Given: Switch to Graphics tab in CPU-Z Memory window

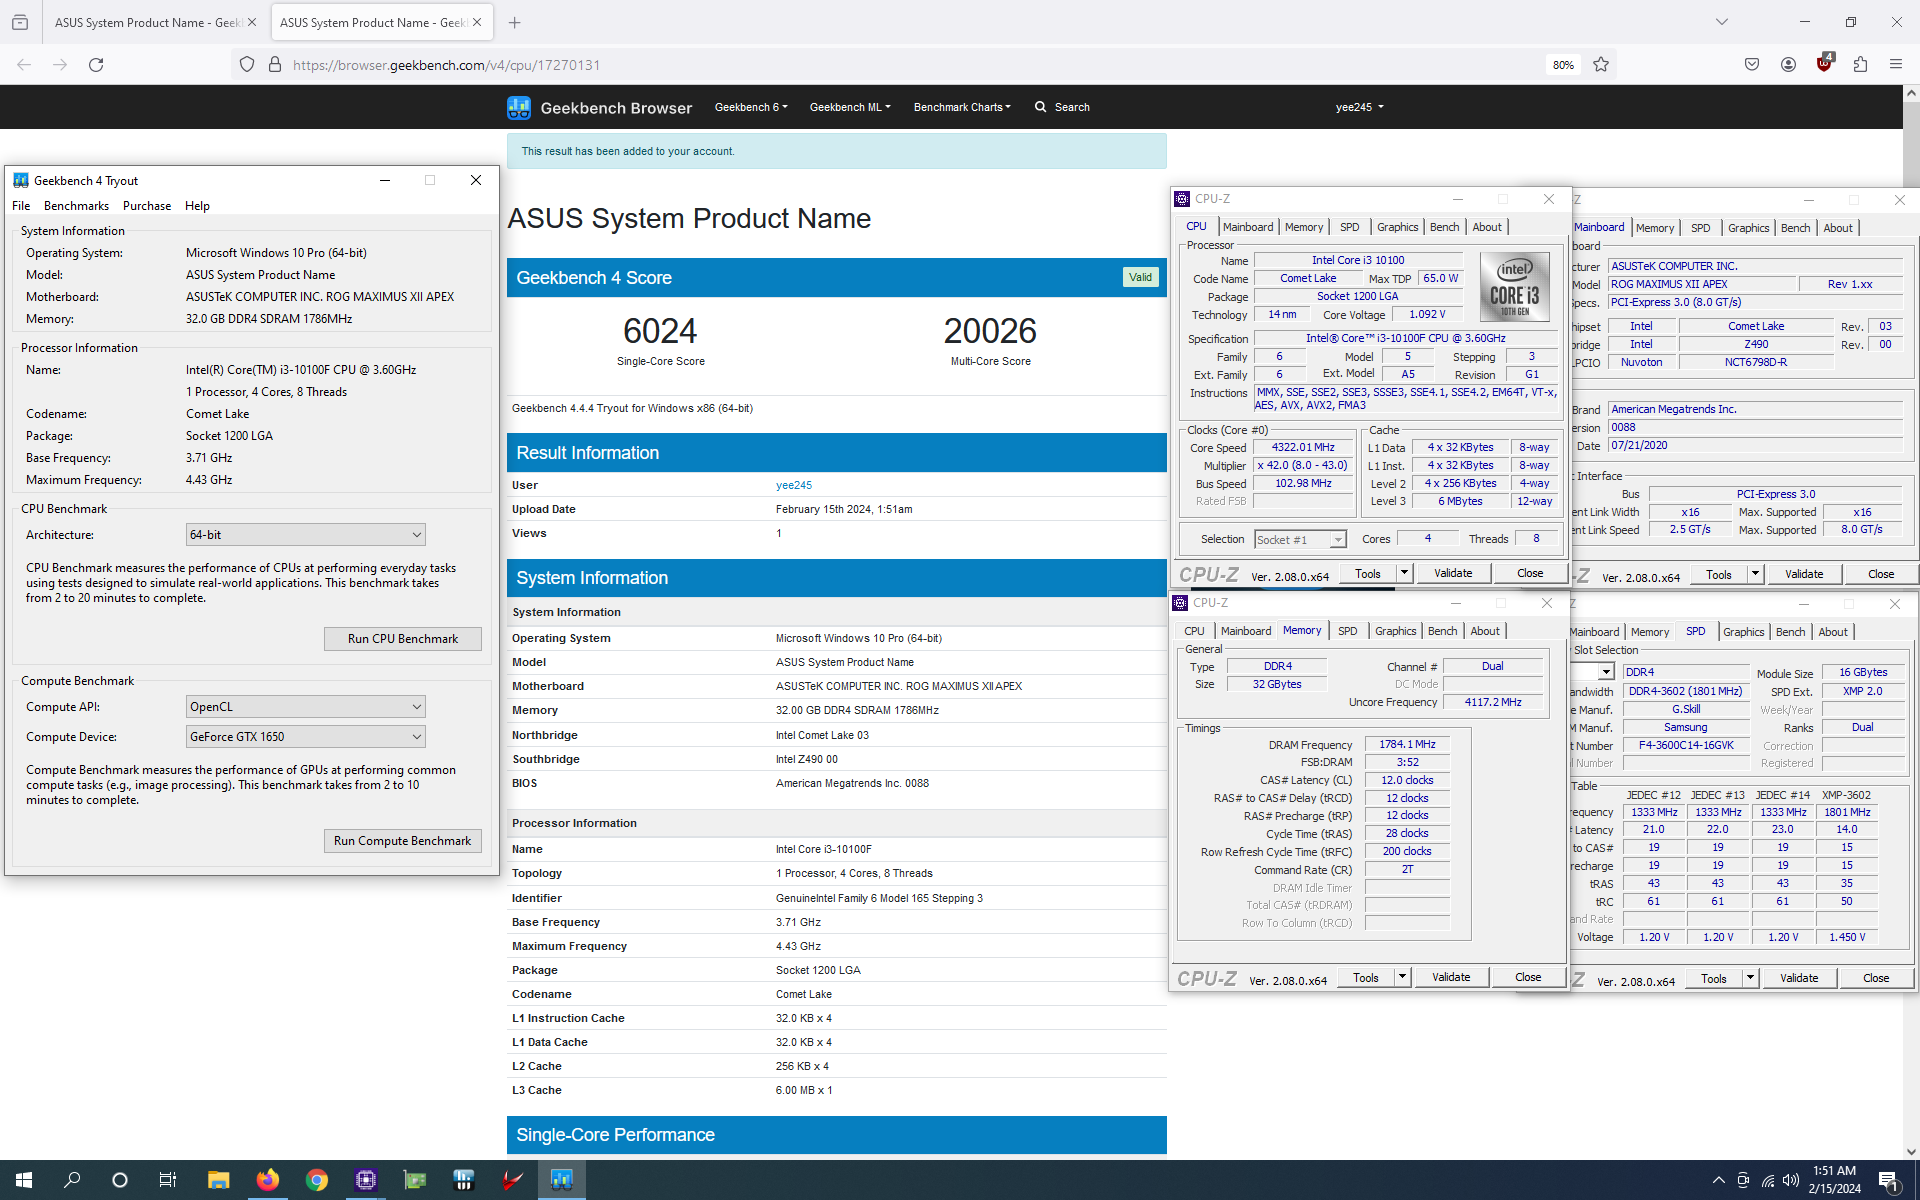Looking at the screenshot, I should pyautogui.click(x=1395, y=631).
